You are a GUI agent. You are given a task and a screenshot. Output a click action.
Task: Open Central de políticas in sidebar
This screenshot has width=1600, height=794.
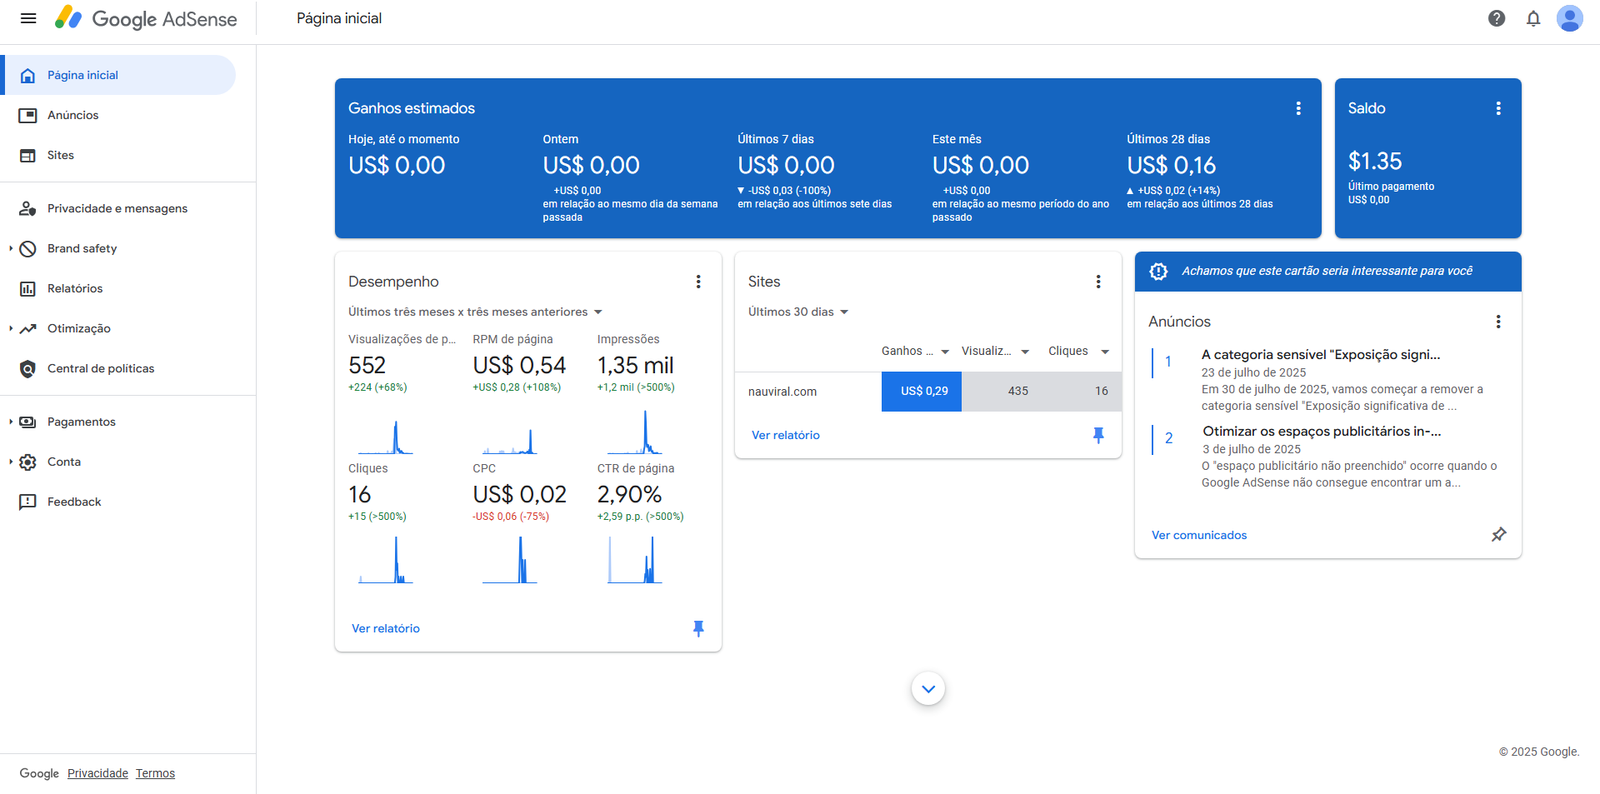(x=100, y=369)
